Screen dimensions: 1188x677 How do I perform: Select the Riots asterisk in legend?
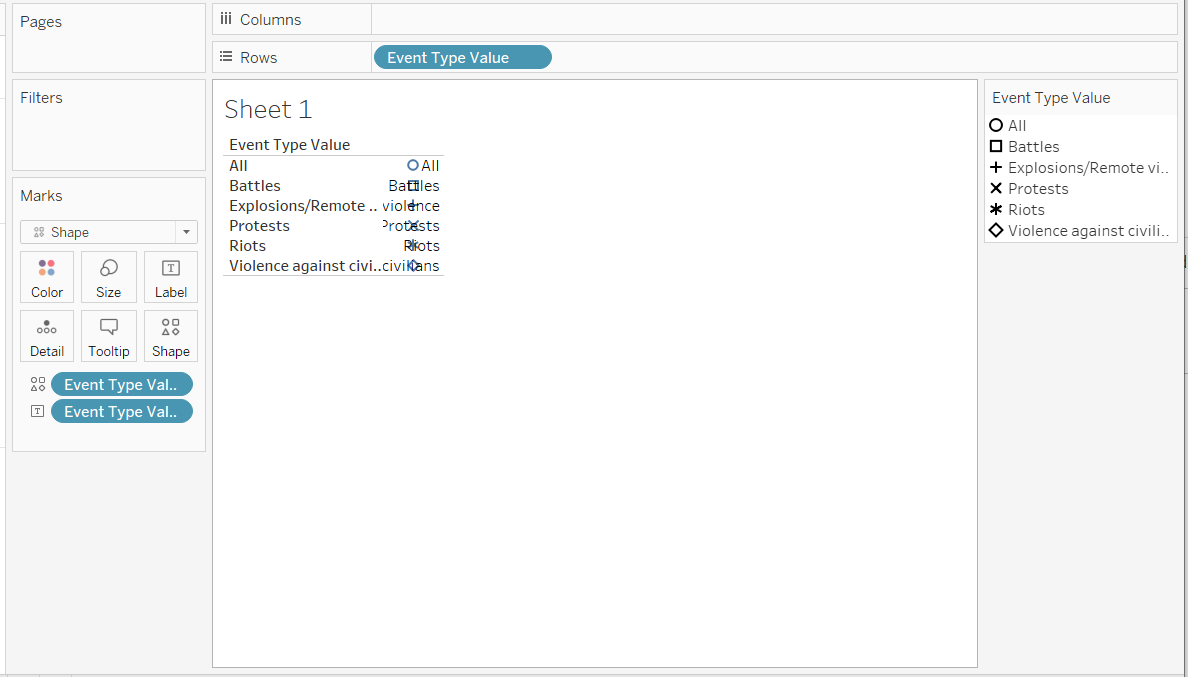click(996, 210)
